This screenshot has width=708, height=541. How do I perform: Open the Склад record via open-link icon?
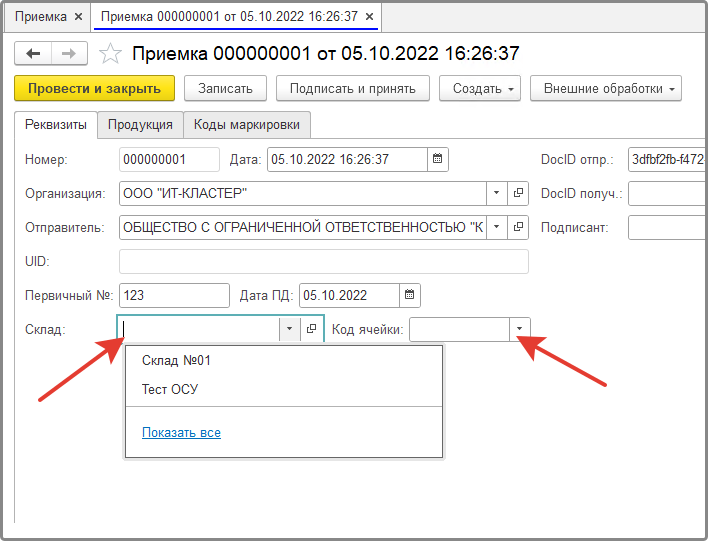pyautogui.click(x=312, y=329)
